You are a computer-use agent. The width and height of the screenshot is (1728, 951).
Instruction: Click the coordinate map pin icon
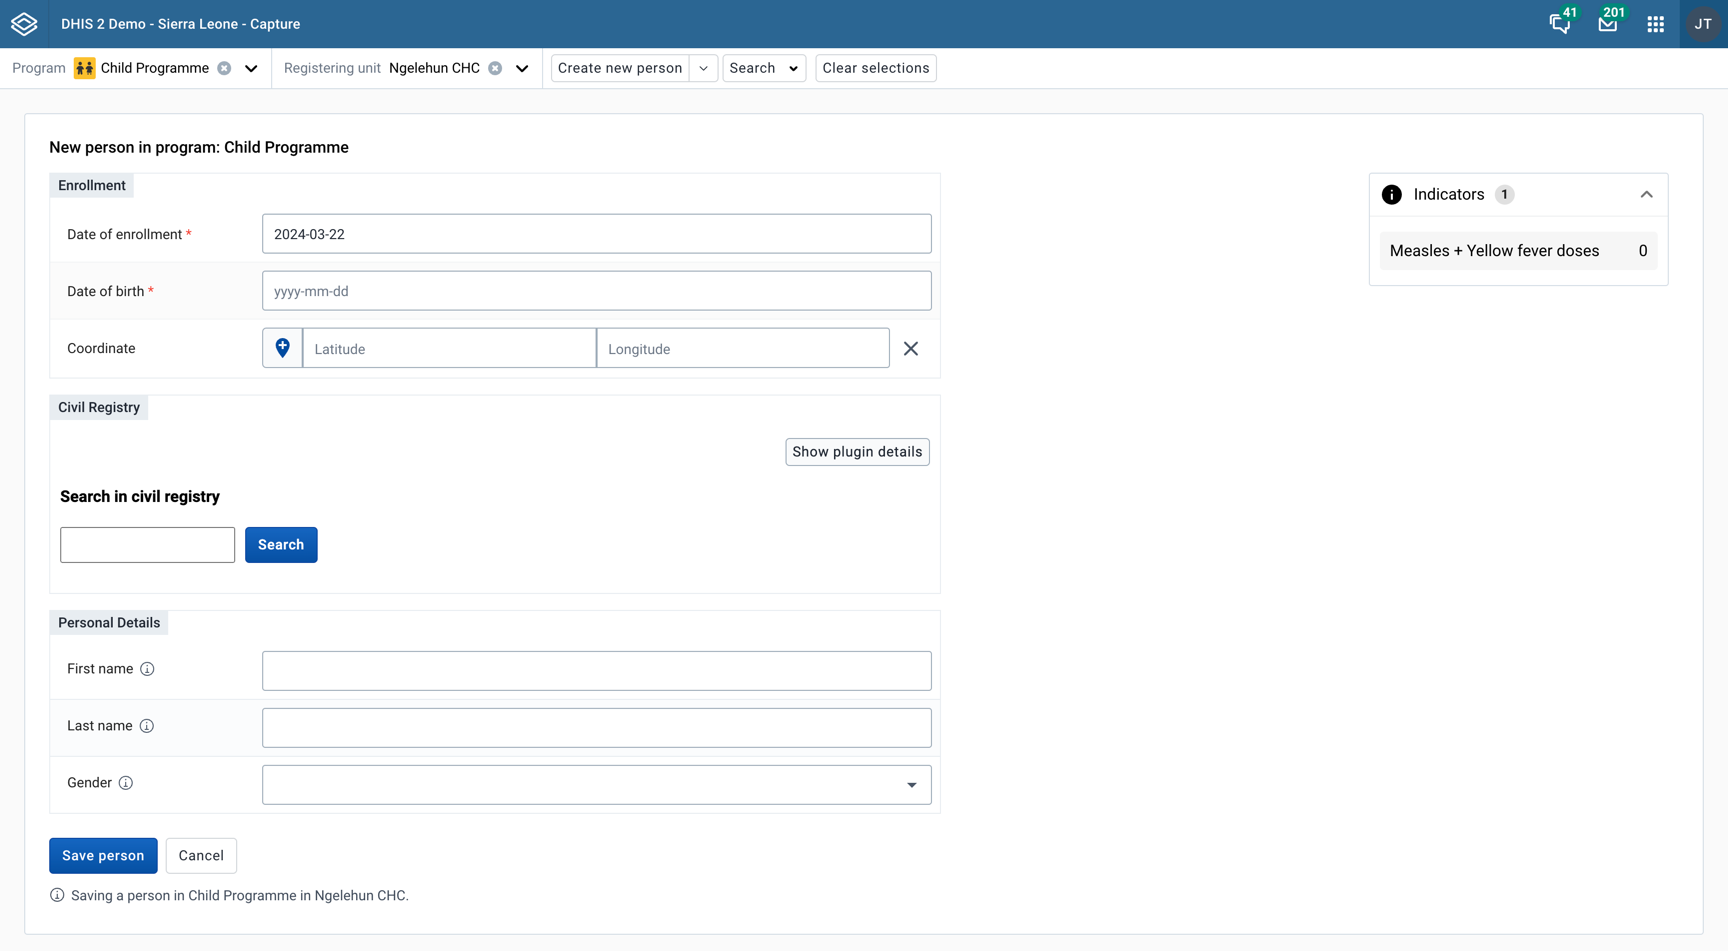click(282, 347)
